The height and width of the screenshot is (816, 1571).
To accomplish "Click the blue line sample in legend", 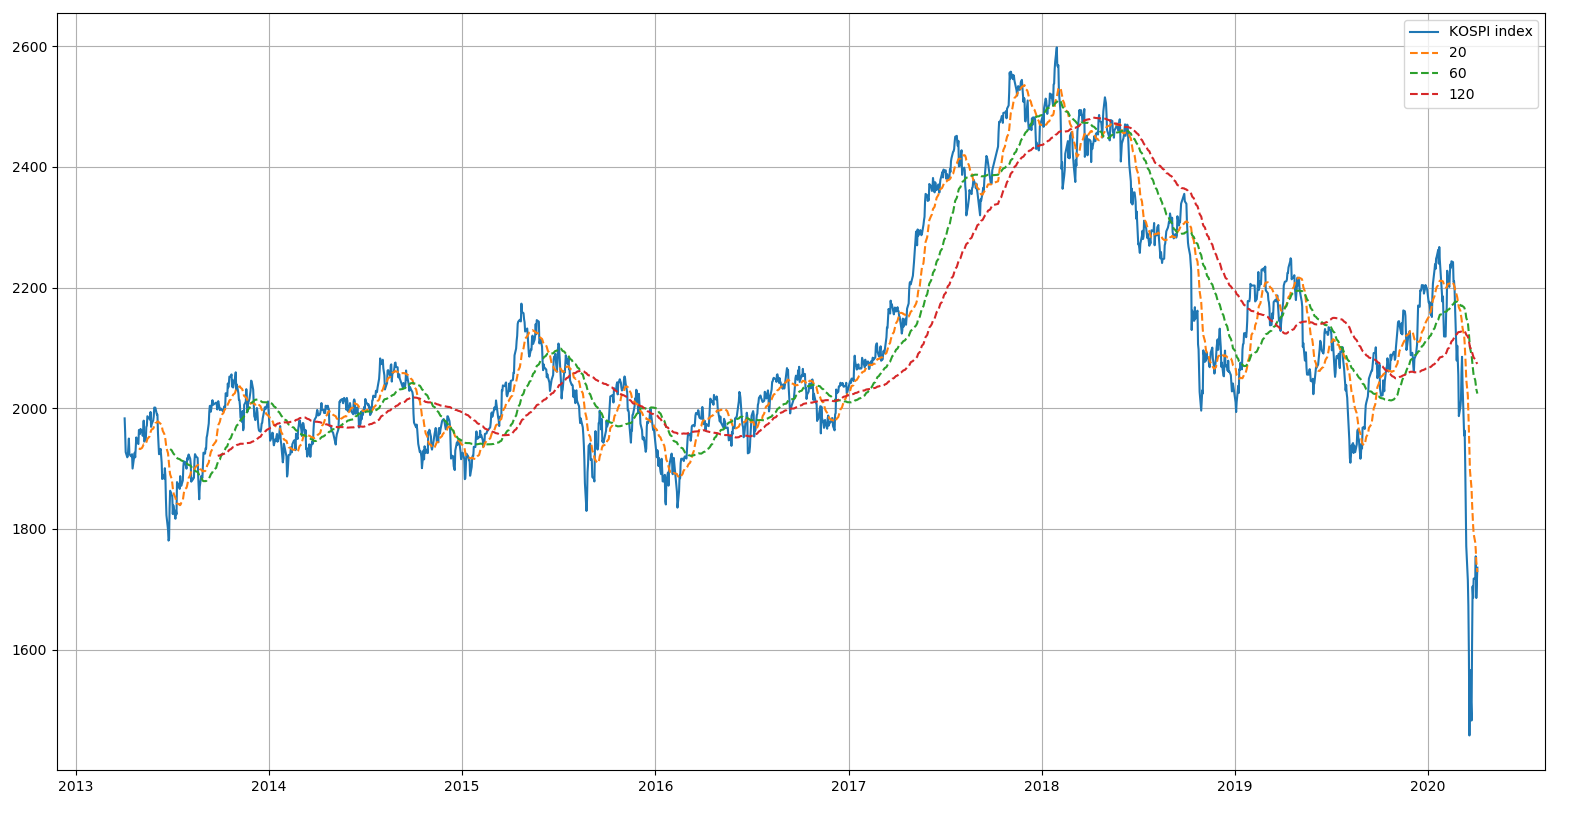I will (x=1425, y=31).
